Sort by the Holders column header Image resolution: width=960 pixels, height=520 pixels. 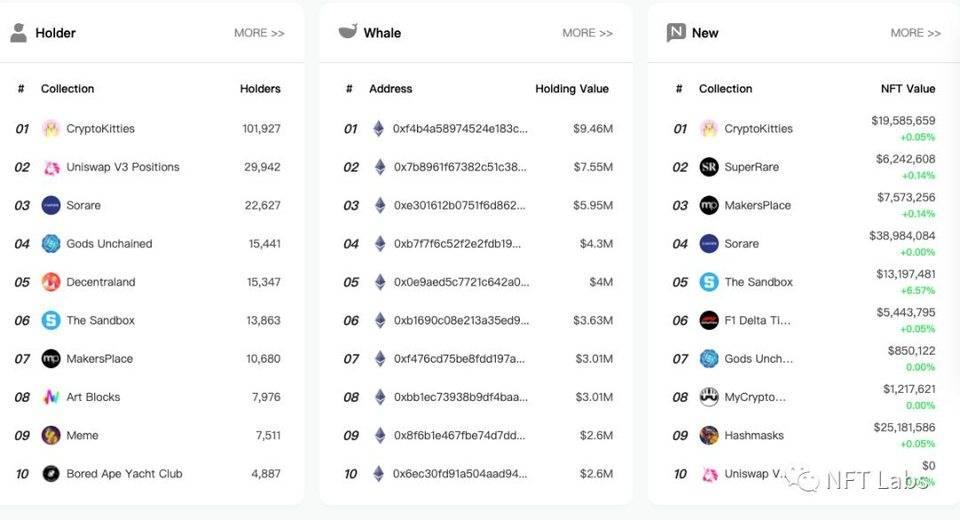[260, 89]
